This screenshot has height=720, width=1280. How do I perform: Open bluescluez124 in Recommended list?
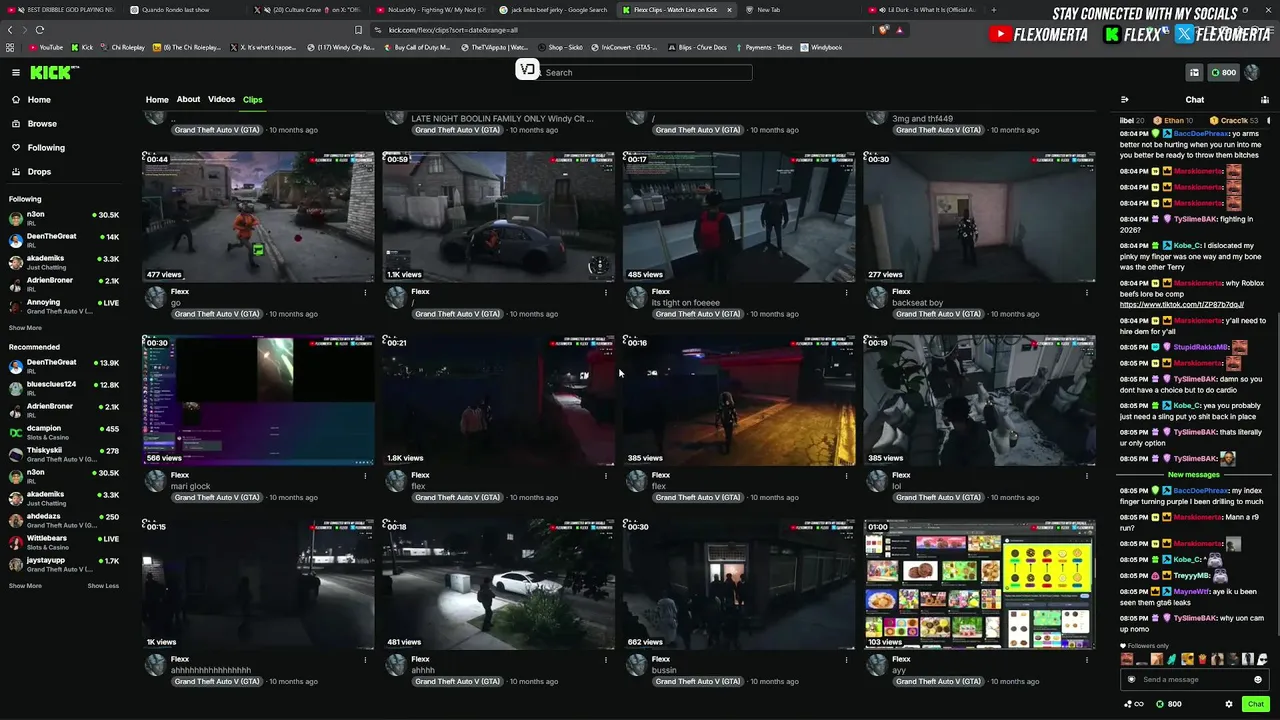pyautogui.click(x=64, y=388)
